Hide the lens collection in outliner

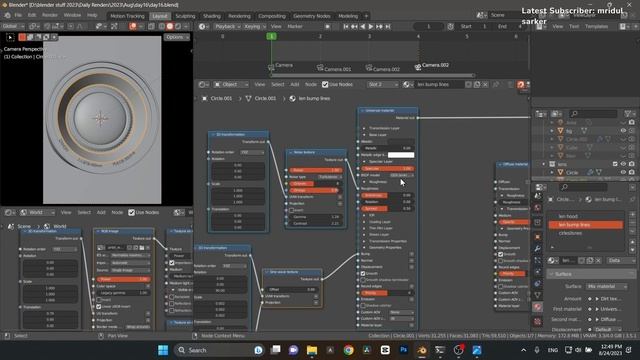pyautogui.click(x=623, y=164)
